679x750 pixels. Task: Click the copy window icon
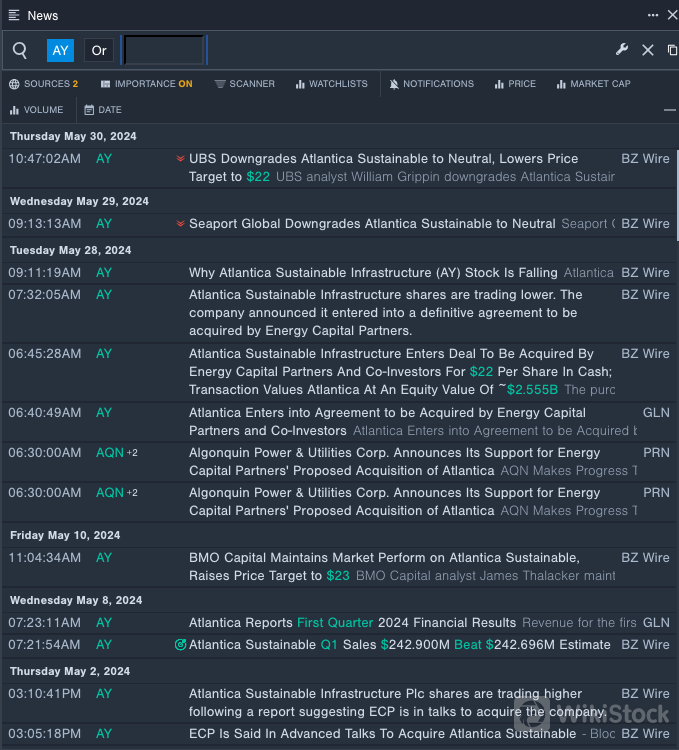pyautogui.click(x=672, y=50)
